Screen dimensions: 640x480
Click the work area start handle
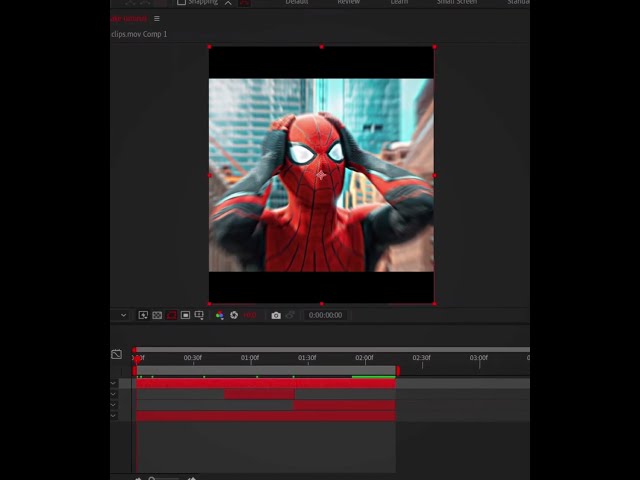(x=135, y=371)
